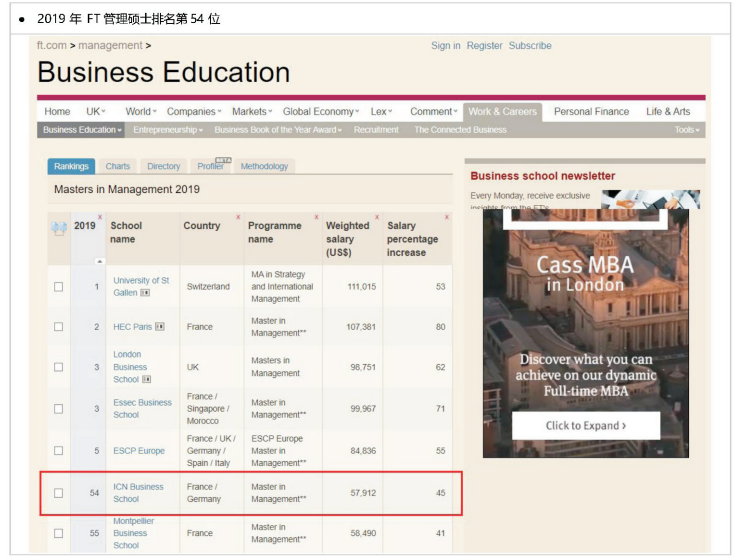Open profile icon next to HEC Paris
Viewport: 742px width, 556px height.
(160, 327)
